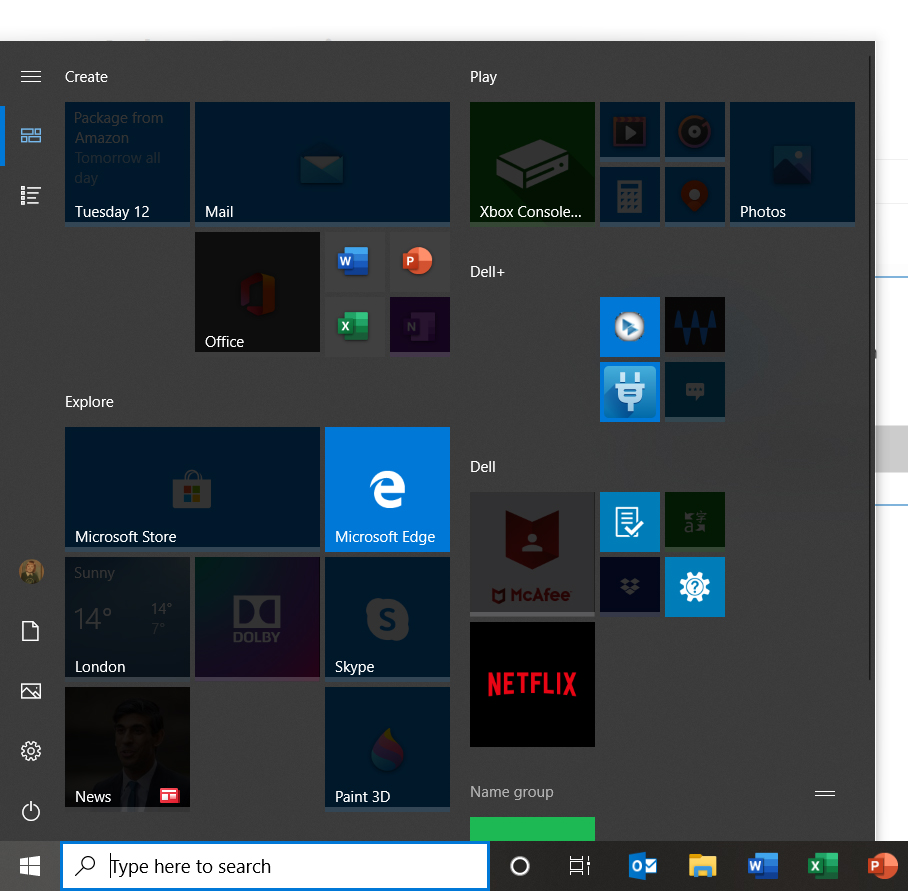
Task: Open the black waveform audio tile
Action: tap(694, 325)
